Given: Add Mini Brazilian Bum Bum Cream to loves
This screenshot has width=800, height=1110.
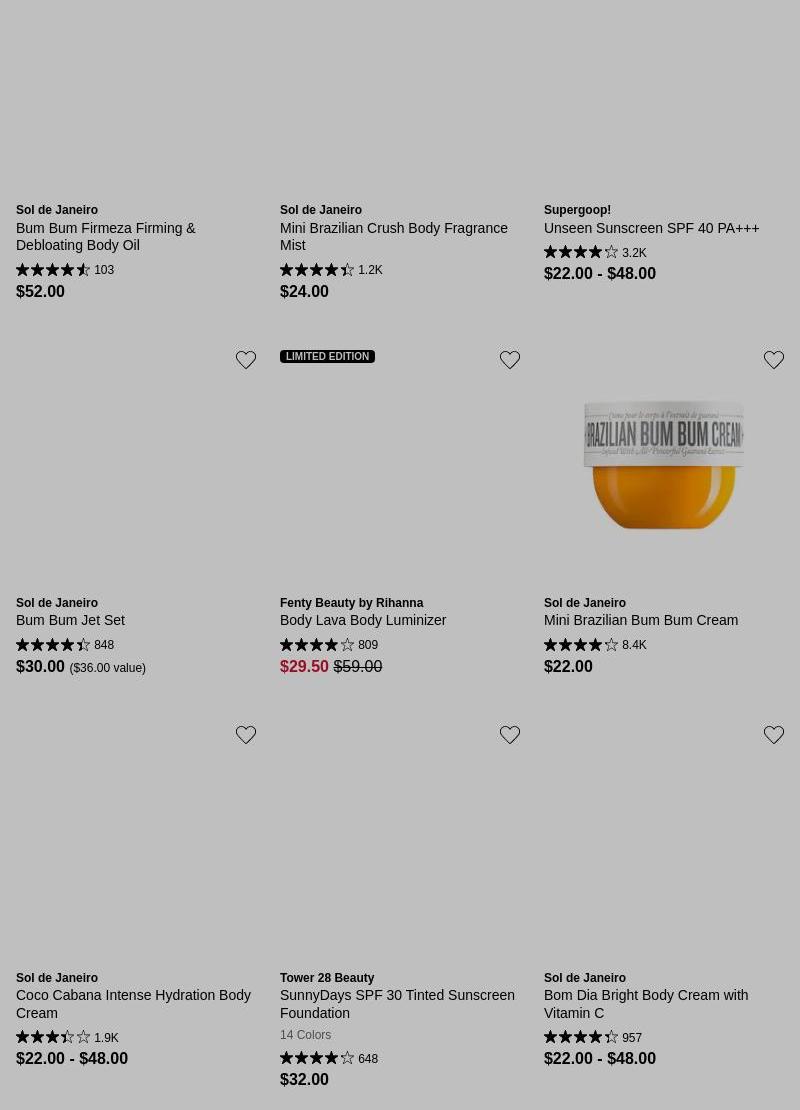Looking at the screenshot, I should click(774, 360).
